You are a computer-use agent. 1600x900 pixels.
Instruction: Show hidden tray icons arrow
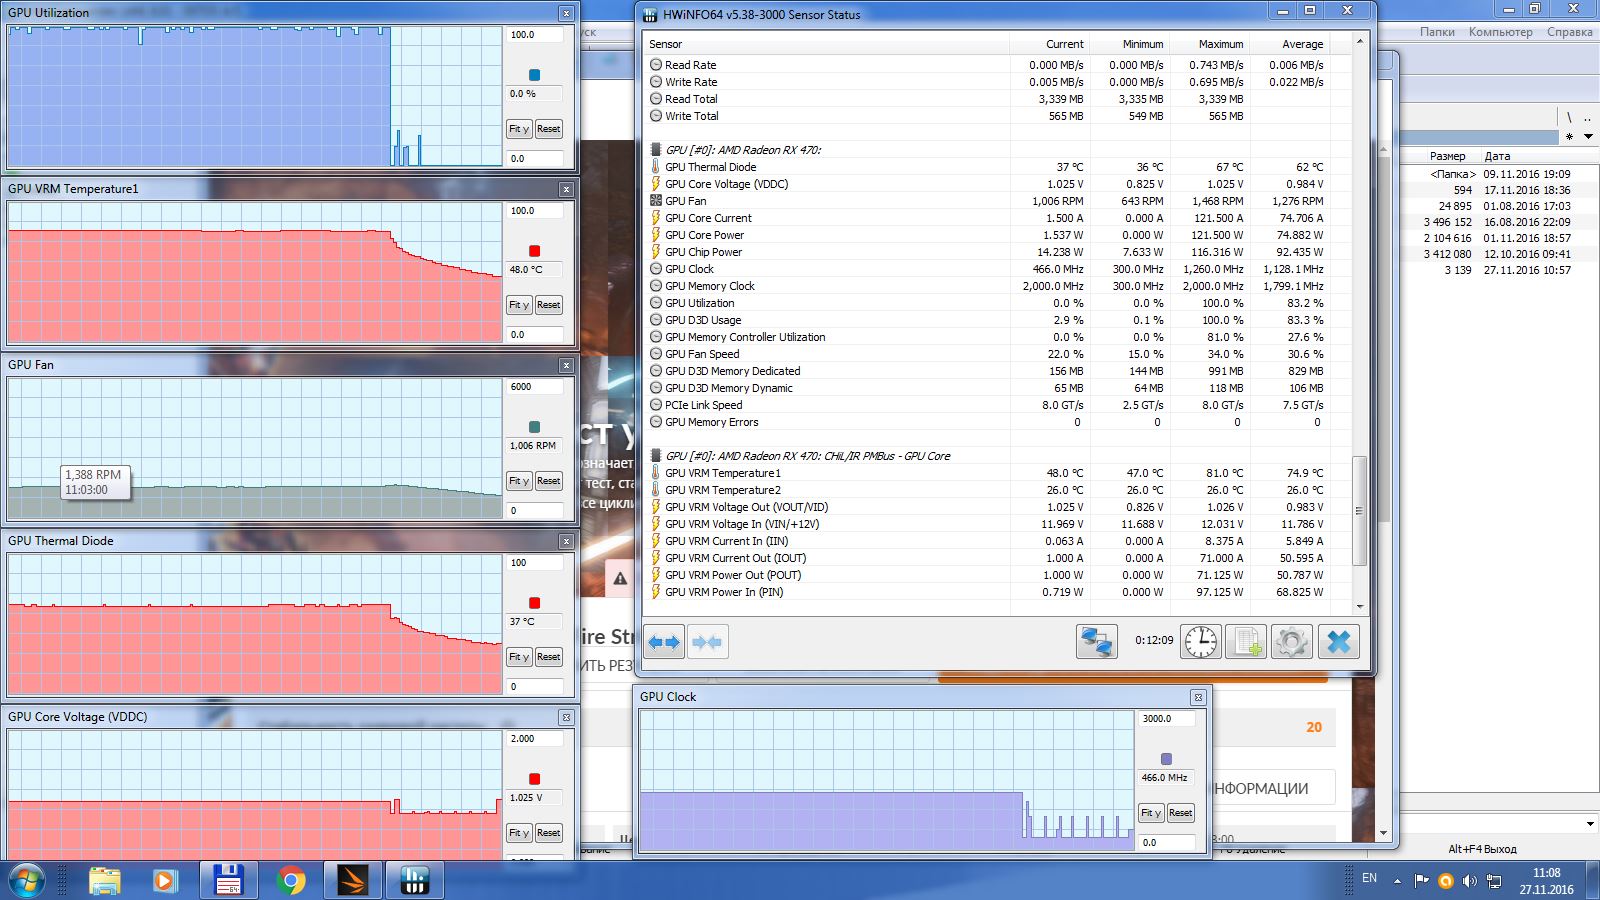pos(1396,880)
